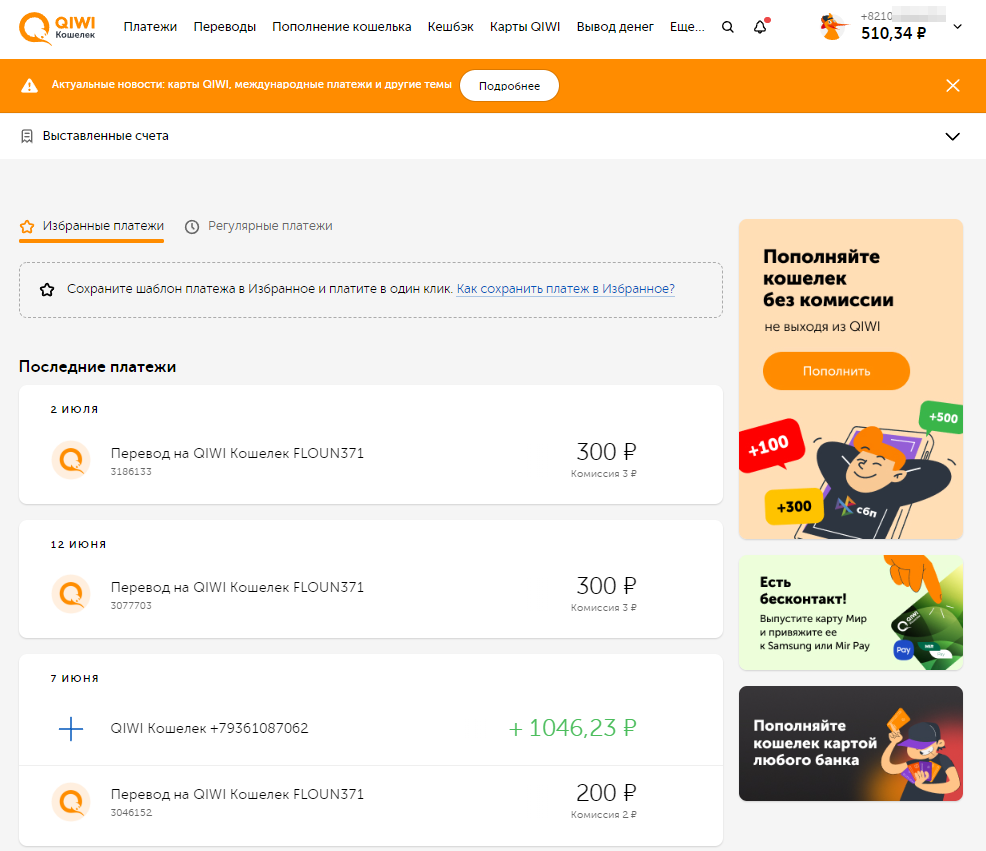Click the warning triangle icon in the orange banner
The width and height of the screenshot is (986, 851).
point(30,86)
